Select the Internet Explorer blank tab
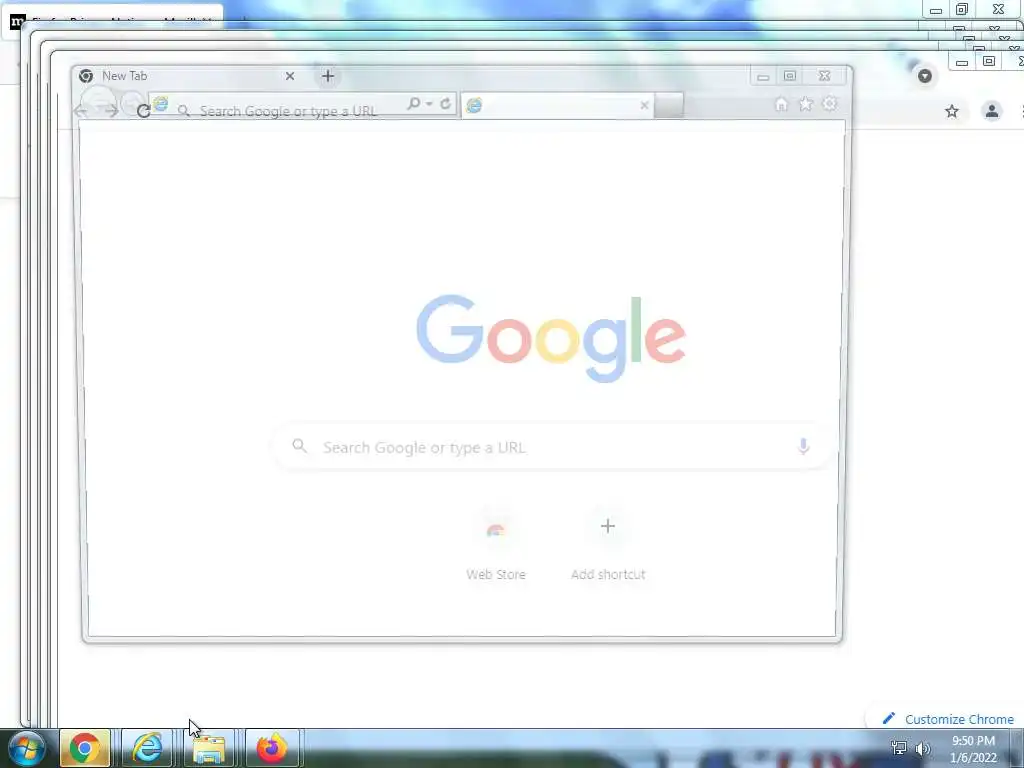Screen dimensions: 1024x768 pyautogui.click(x=557, y=106)
